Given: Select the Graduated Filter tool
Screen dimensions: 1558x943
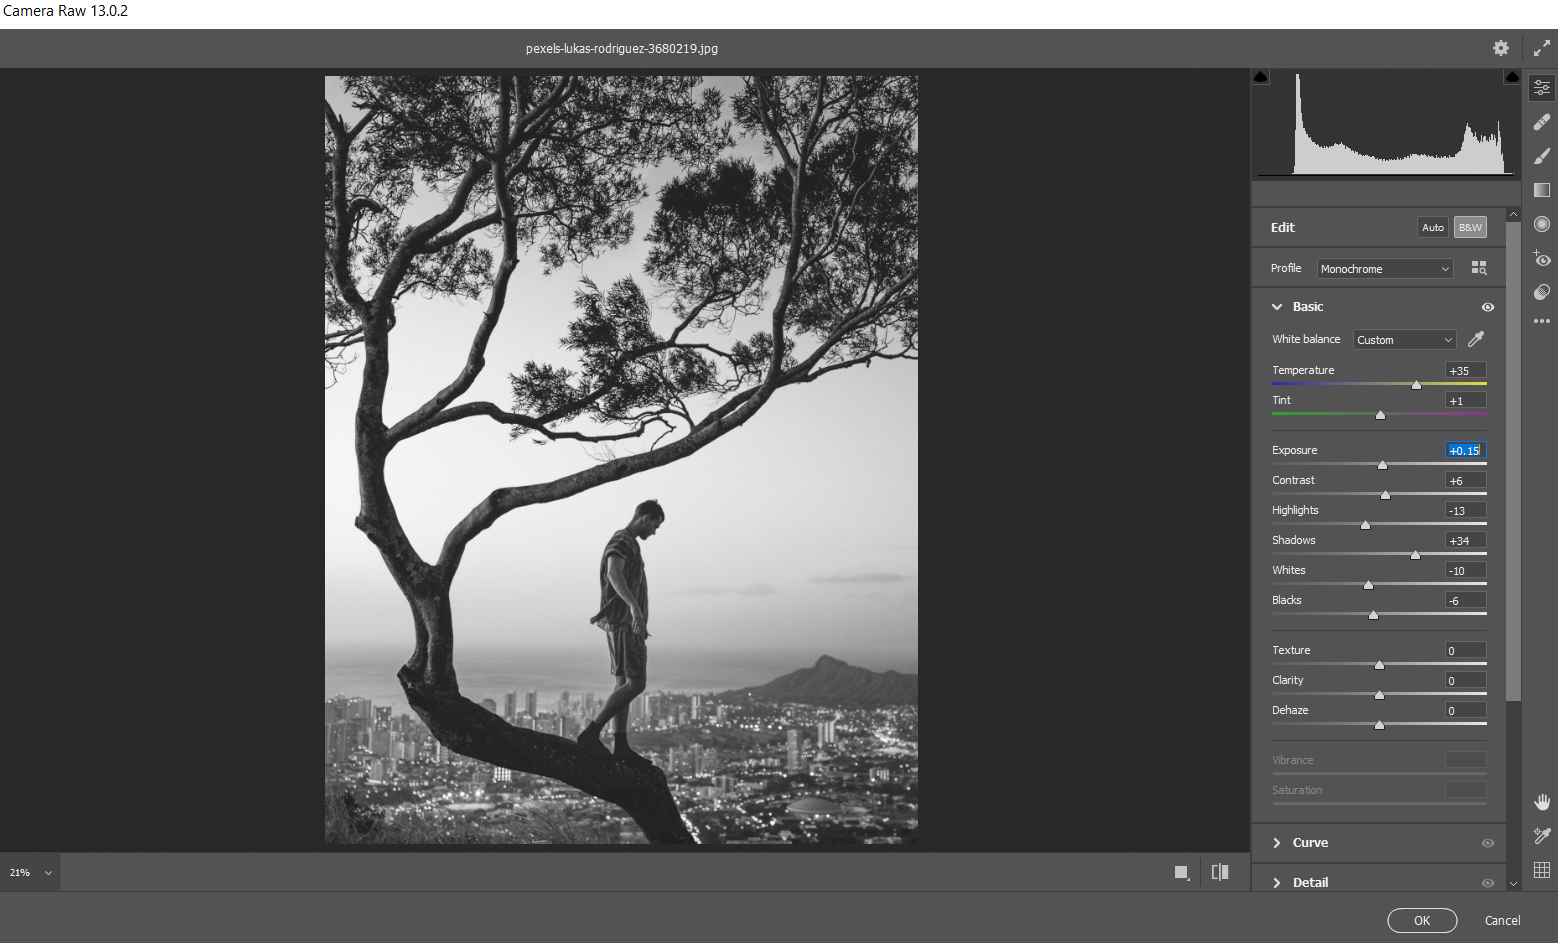Looking at the screenshot, I should (x=1541, y=190).
